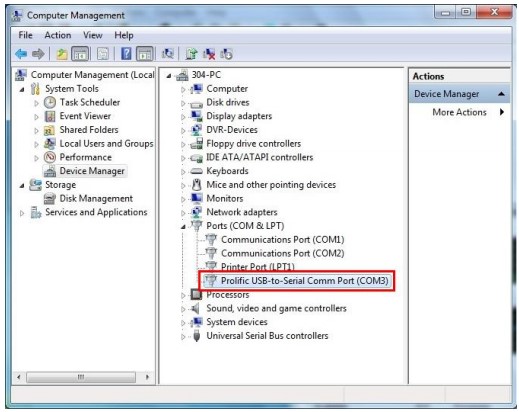Select Device Manager in left tree
Screen dimensions: 519x412
[92, 171]
